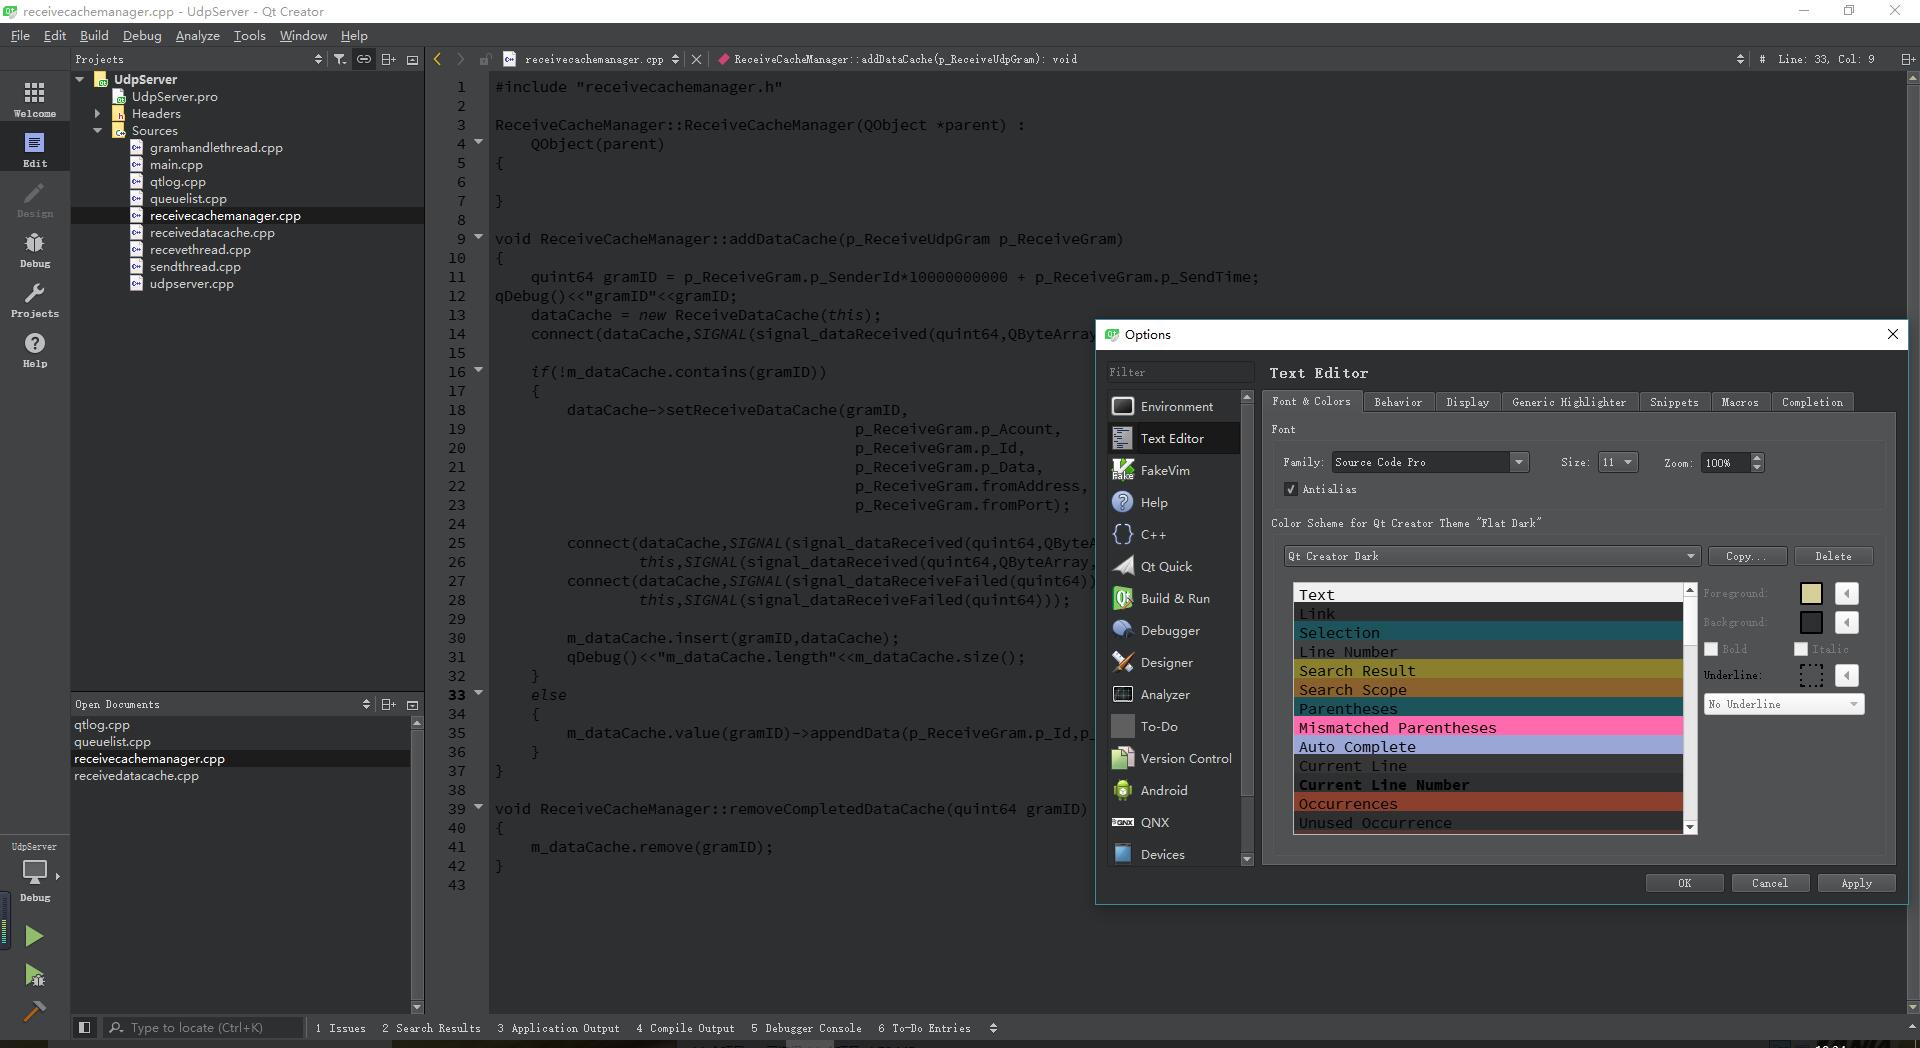
Task: Click the Copy... color scheme button
Action: pyautogui.click(x=1746, y=556)
